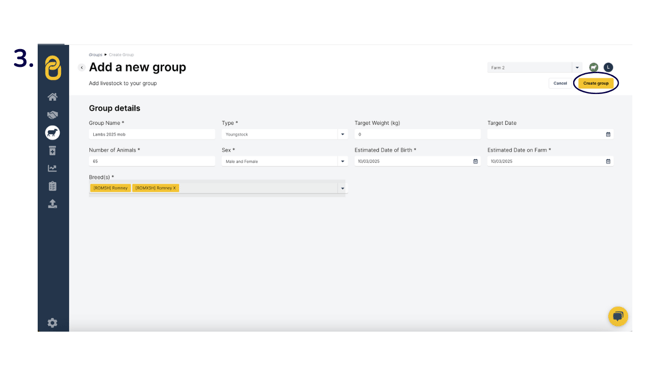Open Estimated Date on Farm calendar picker
This screenshot has width=670, height=376.
[x=608, y=161]
